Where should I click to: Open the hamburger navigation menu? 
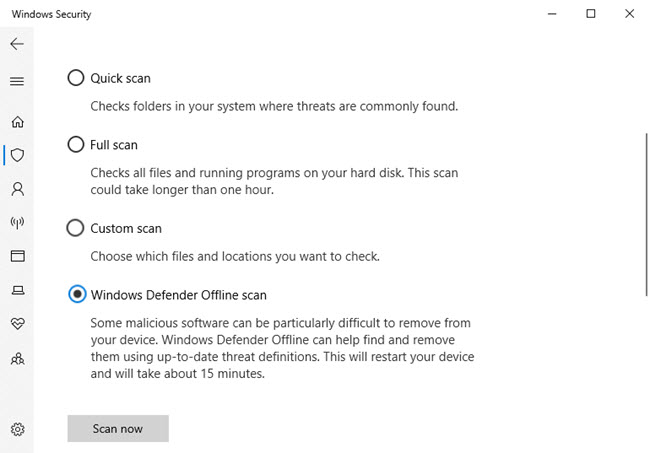point(17,81)
